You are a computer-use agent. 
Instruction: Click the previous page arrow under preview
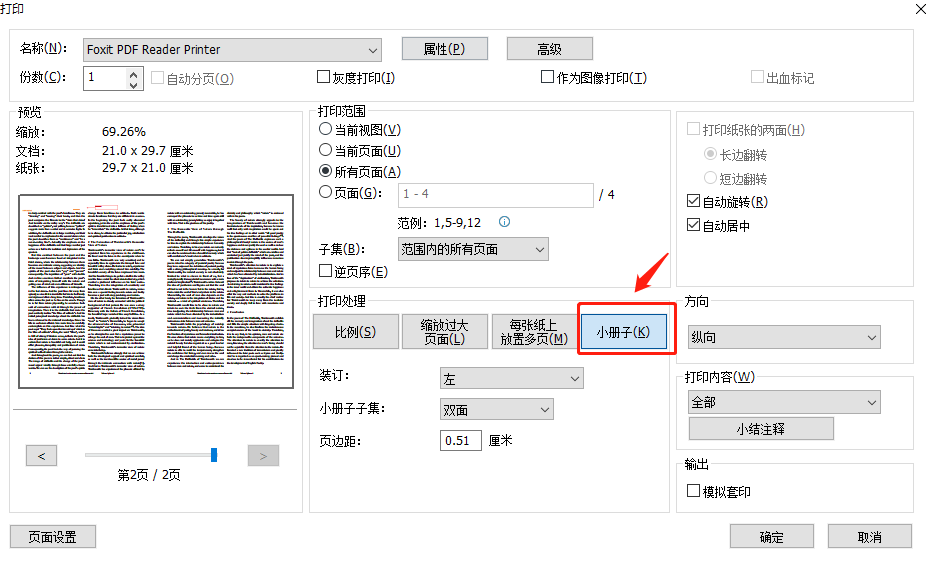tap(41, 456)
